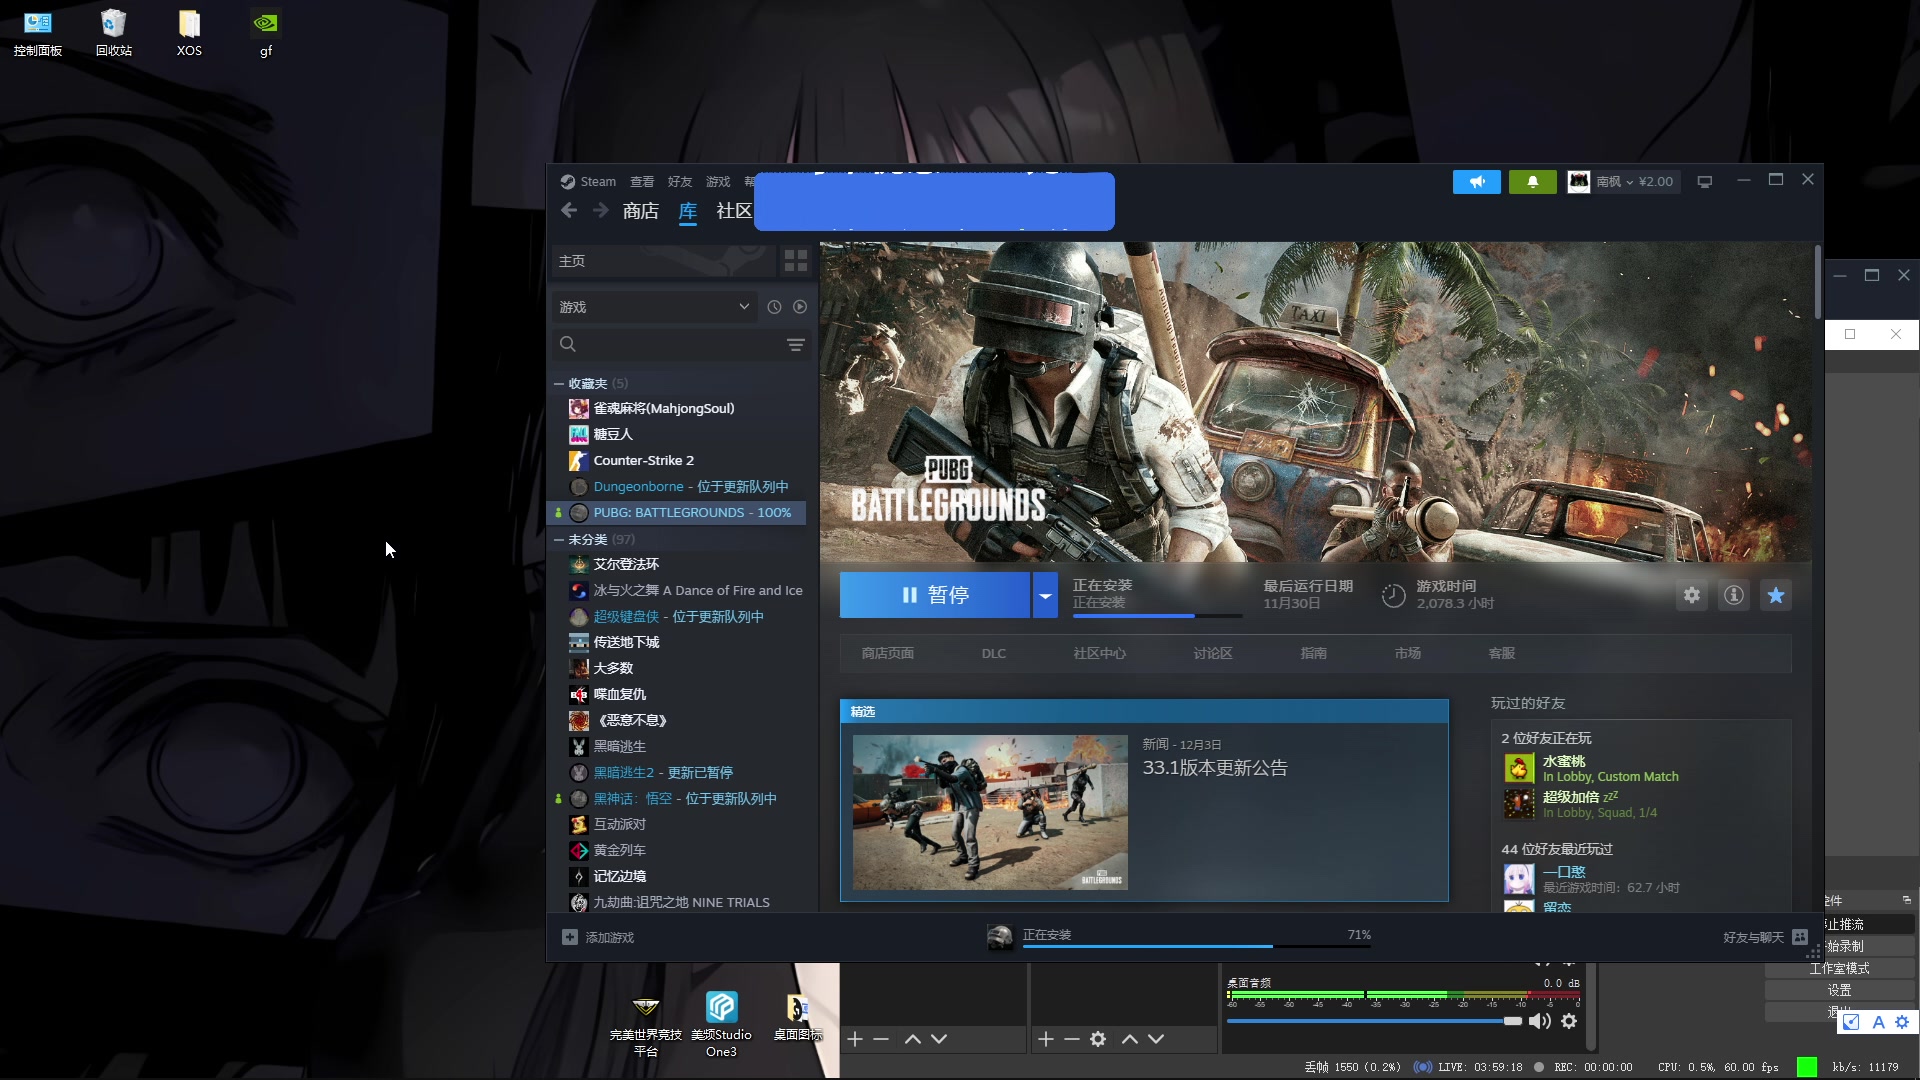This screenshot has width=1920, height=1080.
Task: Move OBS scene down arrow
Action: 939,1039
